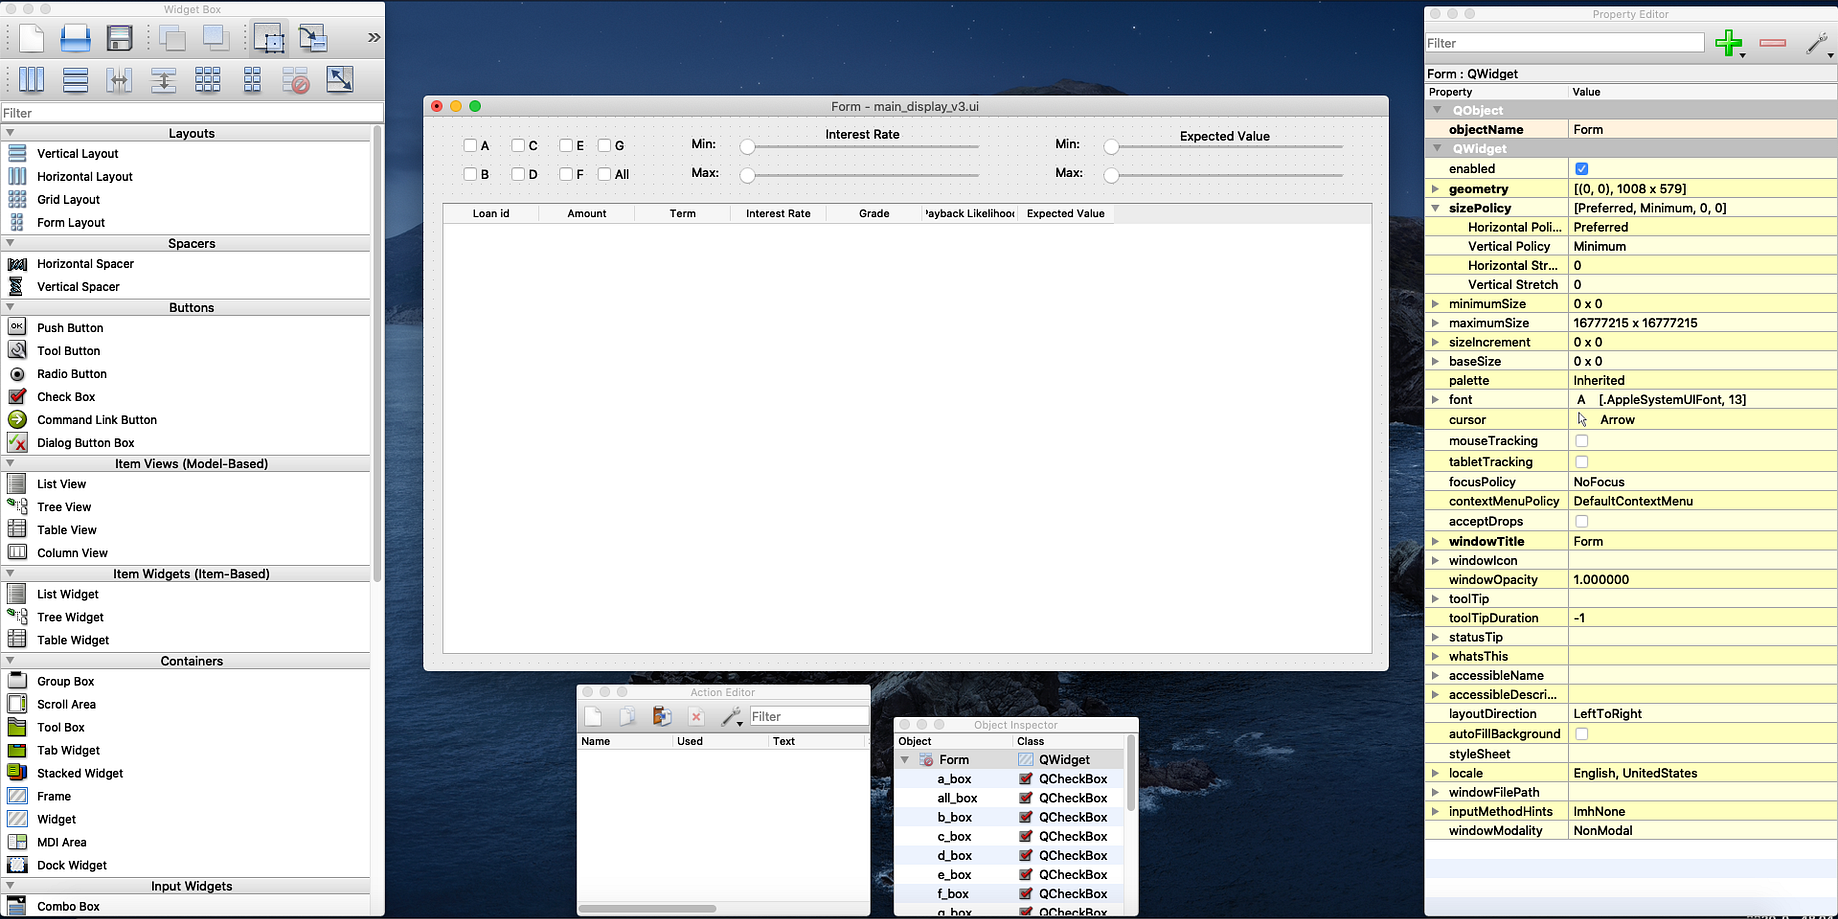Open the Property Editor configure wrench
1838x919 pixels.
[x=1816, y=43]
